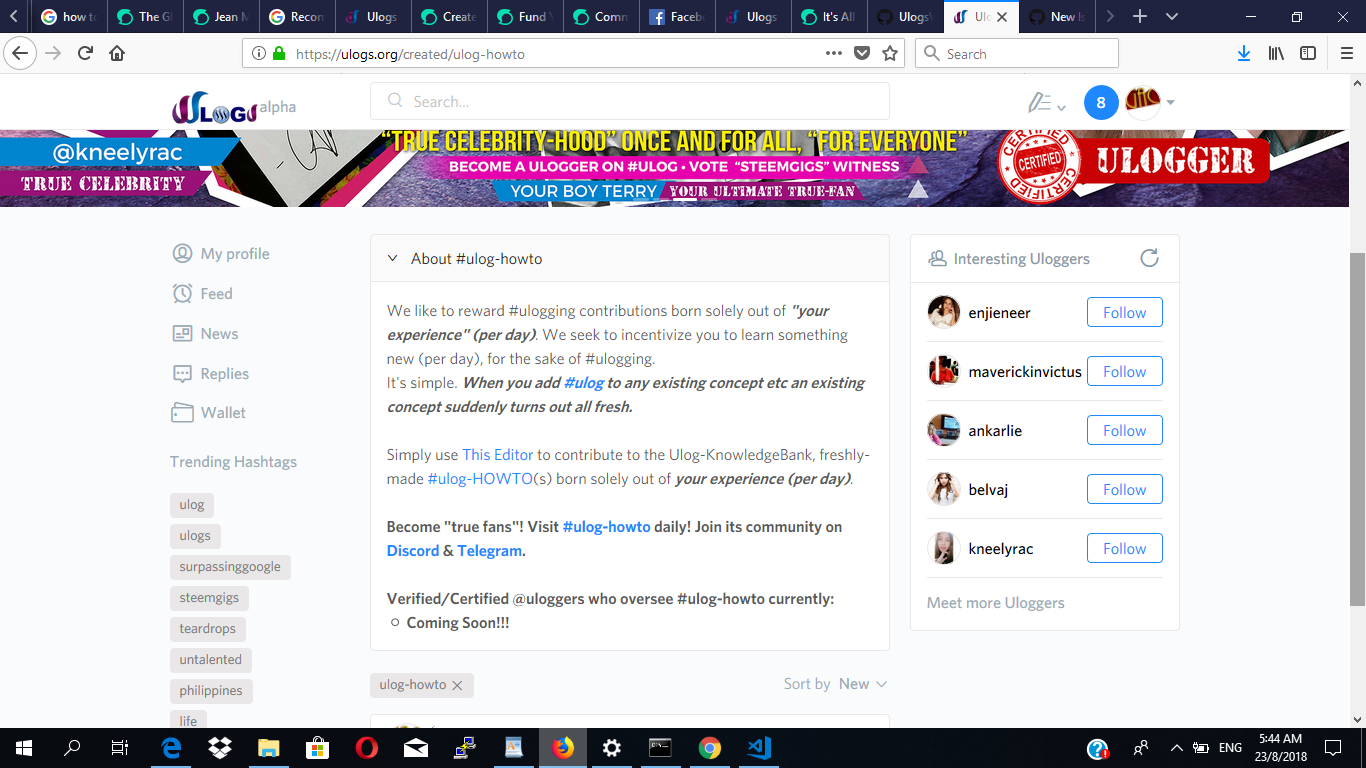
Task: Switch to the It's All tab
Action: (x=829, y=17)
